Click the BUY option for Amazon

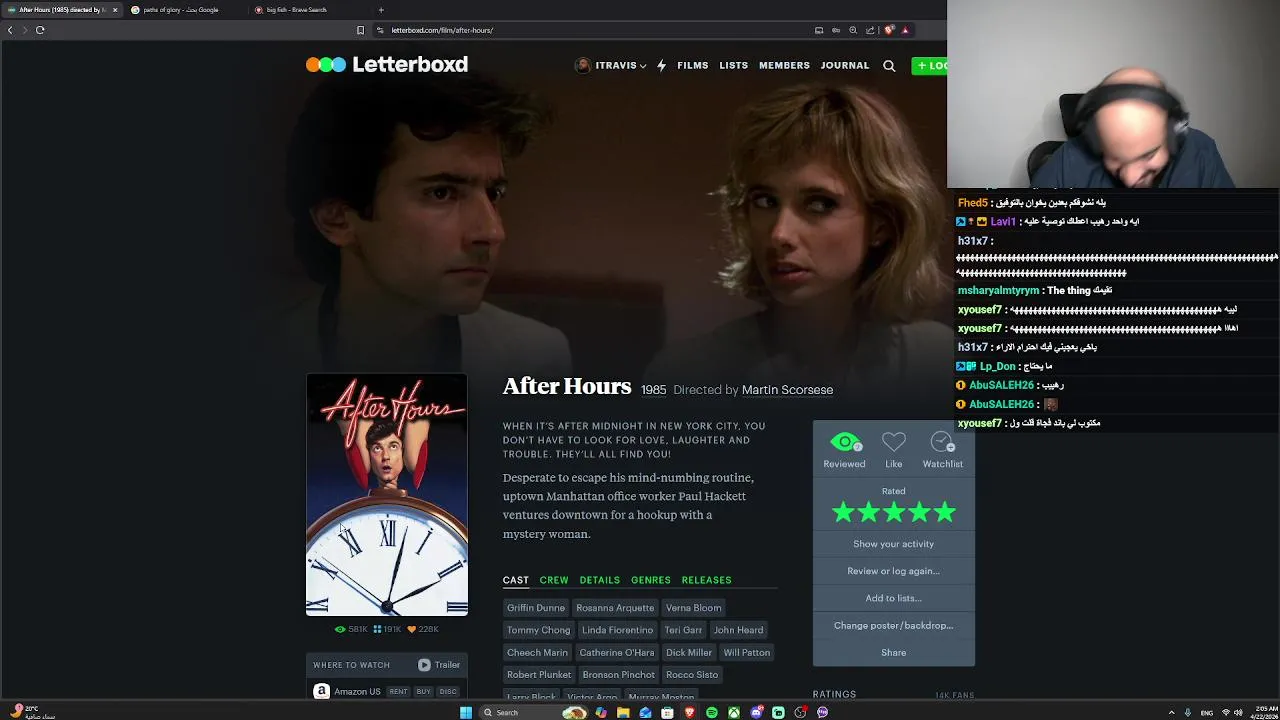point(424,691)
